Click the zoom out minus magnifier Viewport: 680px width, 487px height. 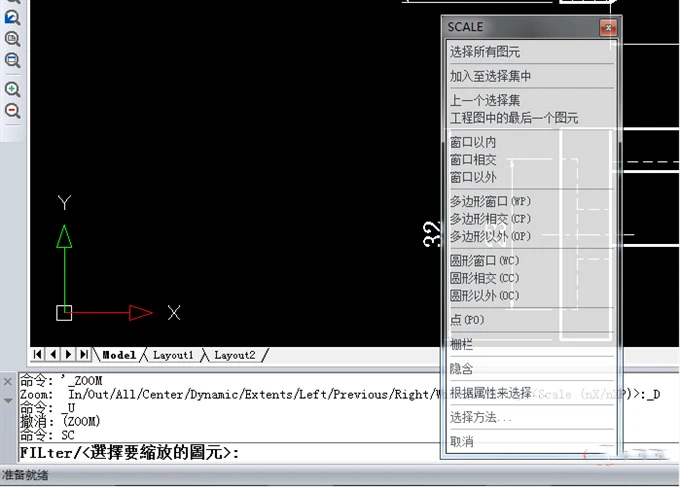tap(12, 111)
